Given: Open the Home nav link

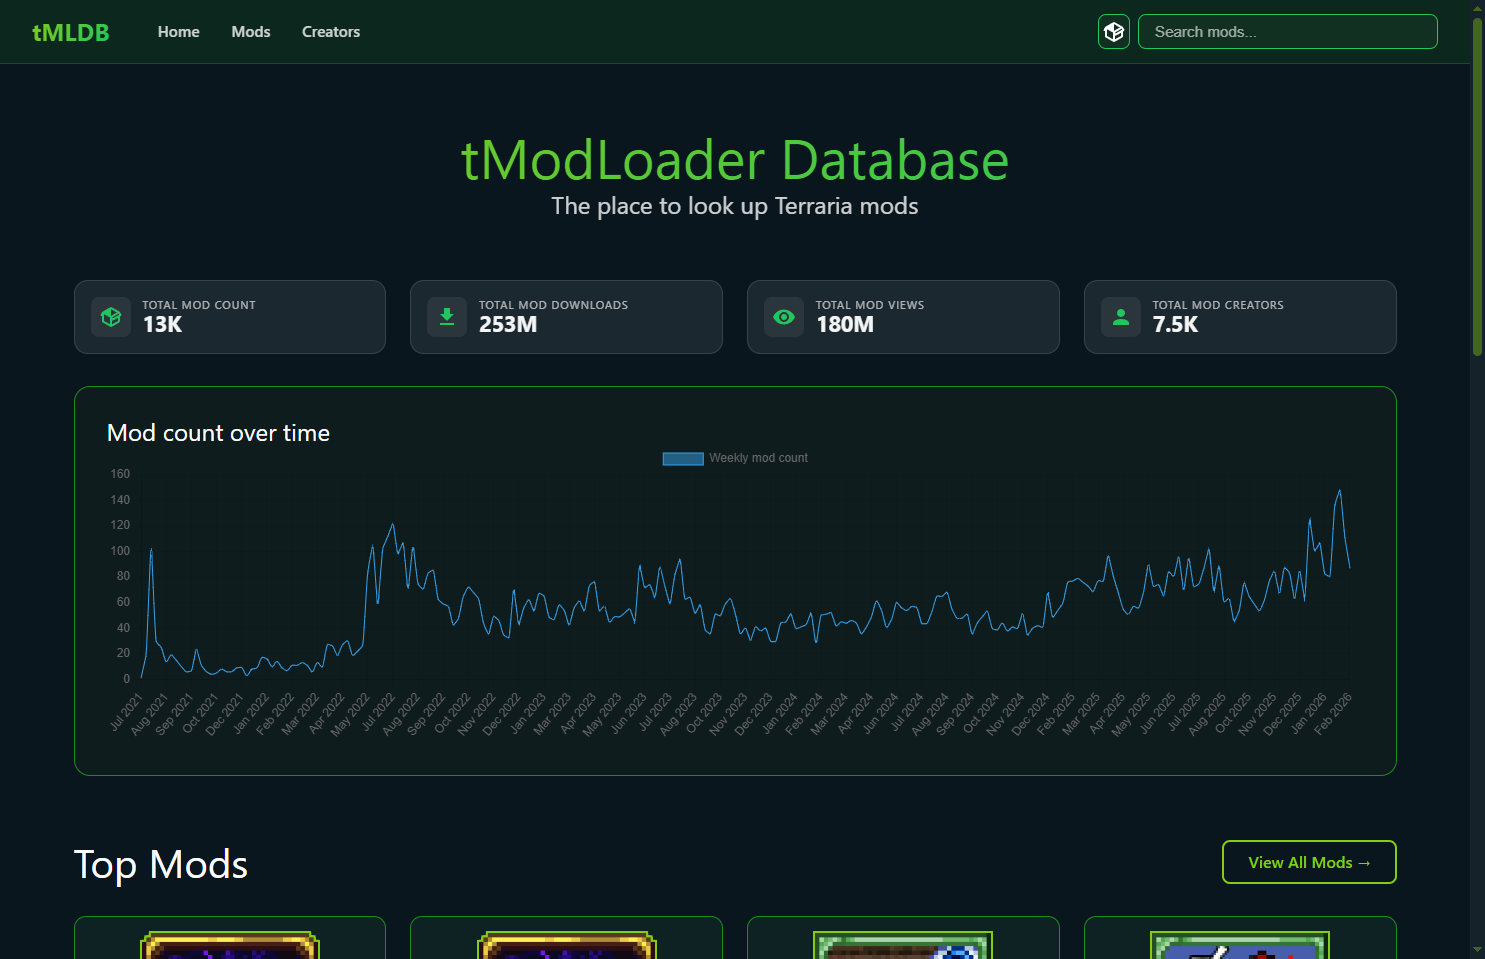Looking at the screenshot, I should pyautogui.click(x=178, y=32).
